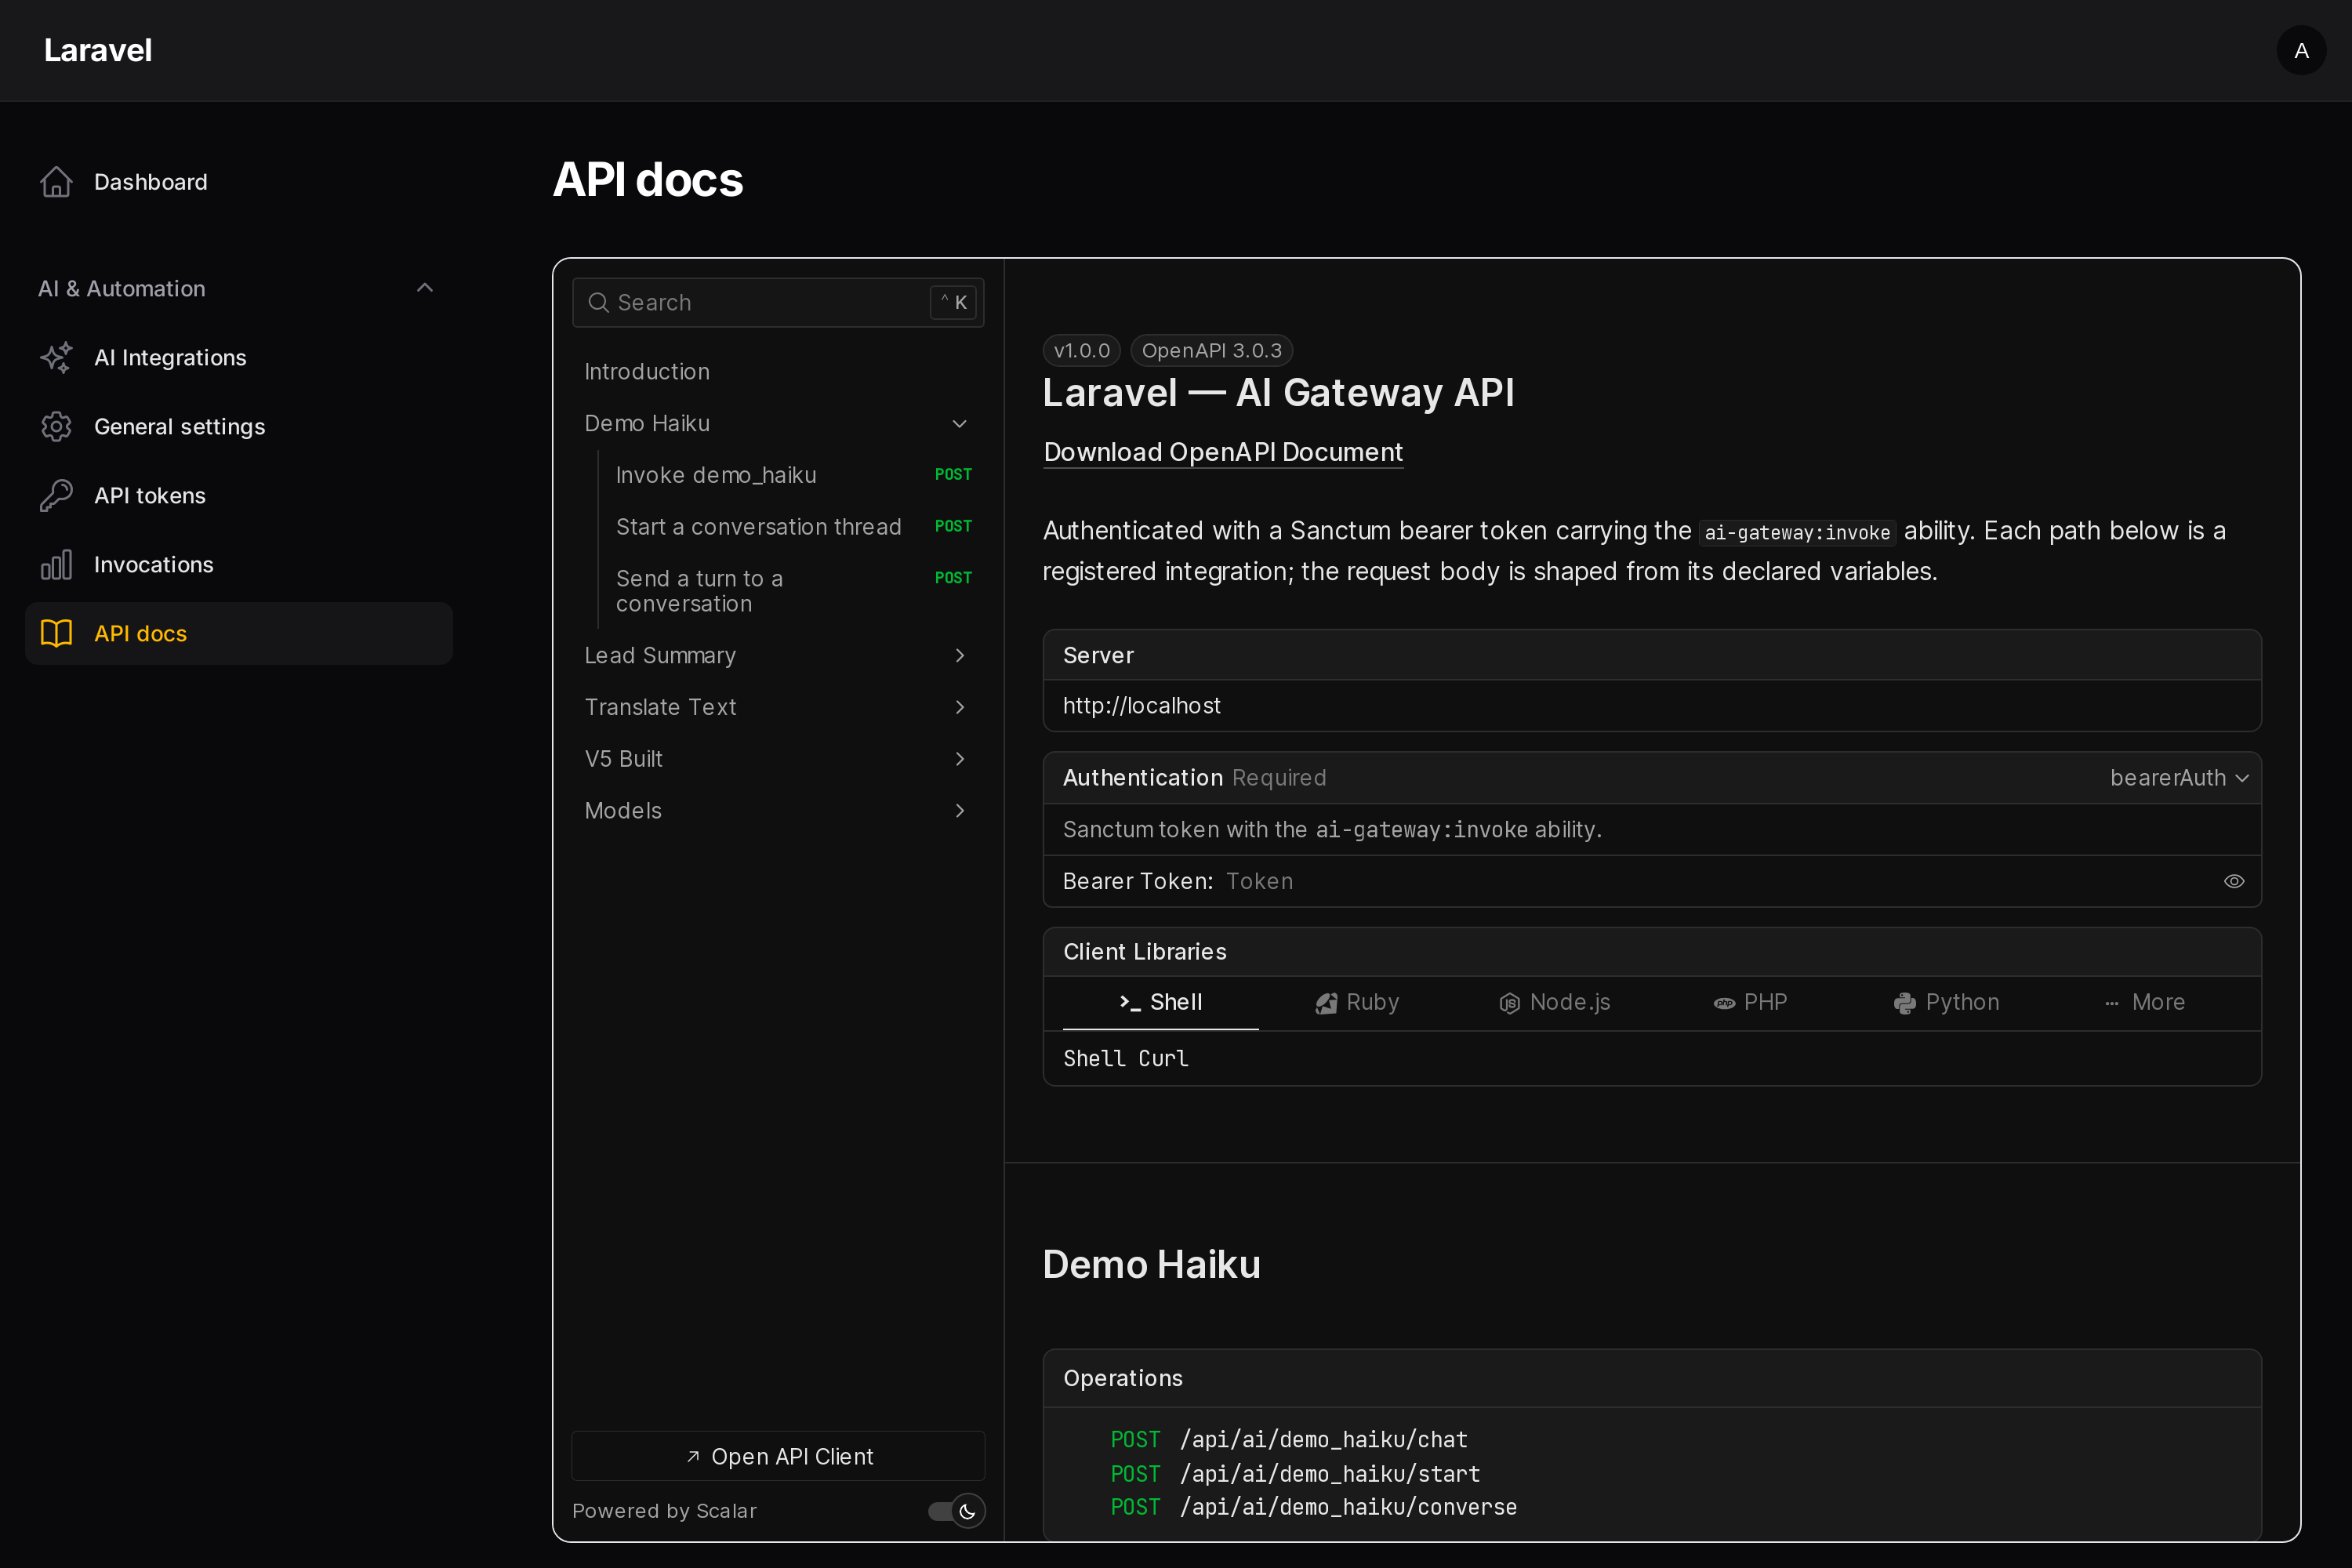Click the More ellipsis icon
2352x1568 pixels.
point(2111,1003)
